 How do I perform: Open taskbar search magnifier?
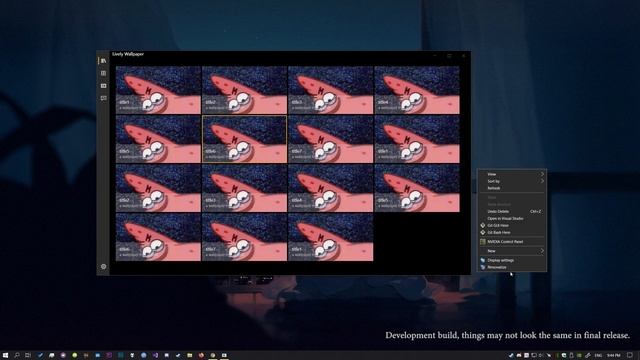pyautogui.click(x=17, y=356)
